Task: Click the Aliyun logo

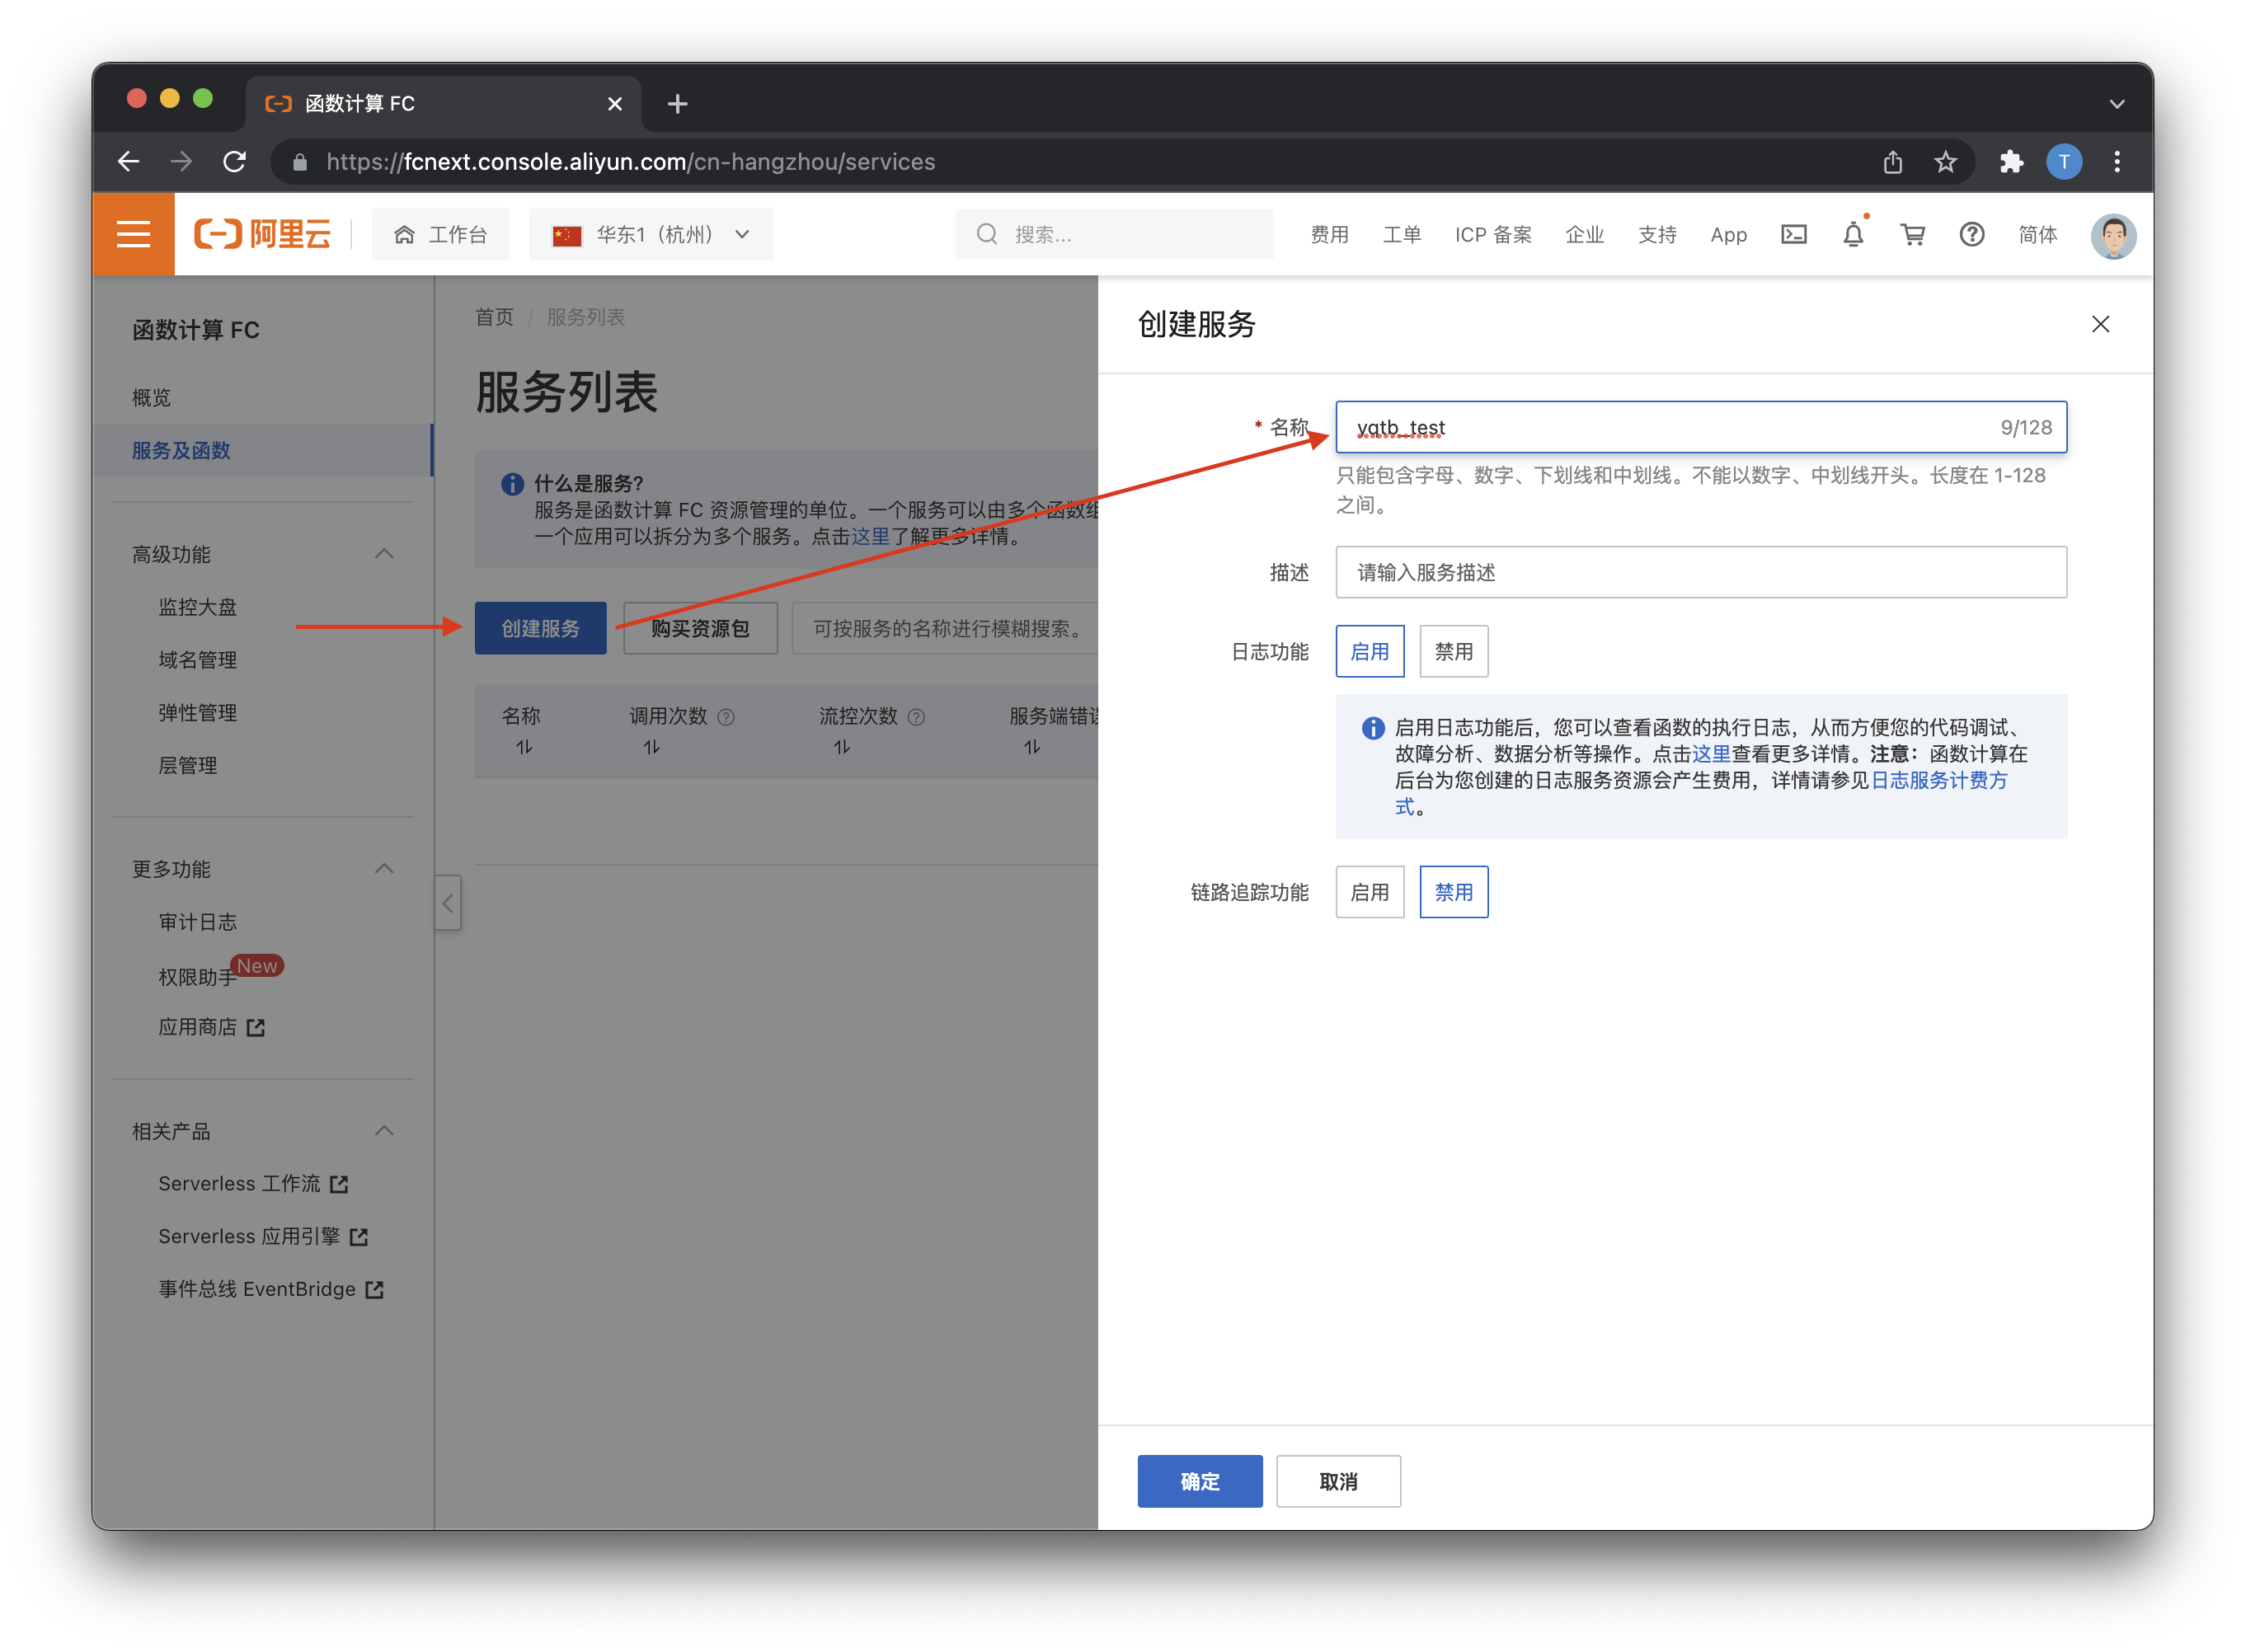Action: coord(262,234)
